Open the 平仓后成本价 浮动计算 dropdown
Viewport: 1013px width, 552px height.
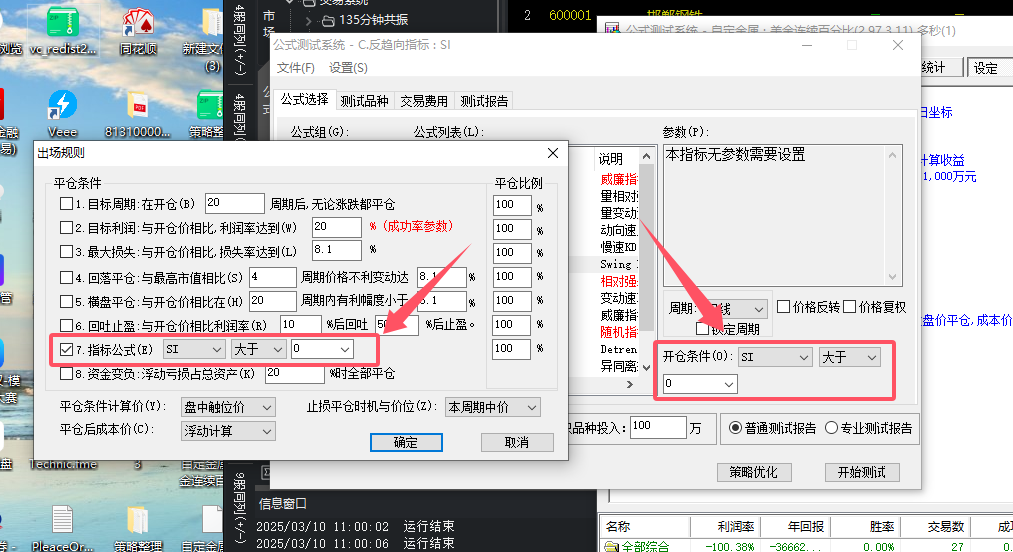coord(228,431)
